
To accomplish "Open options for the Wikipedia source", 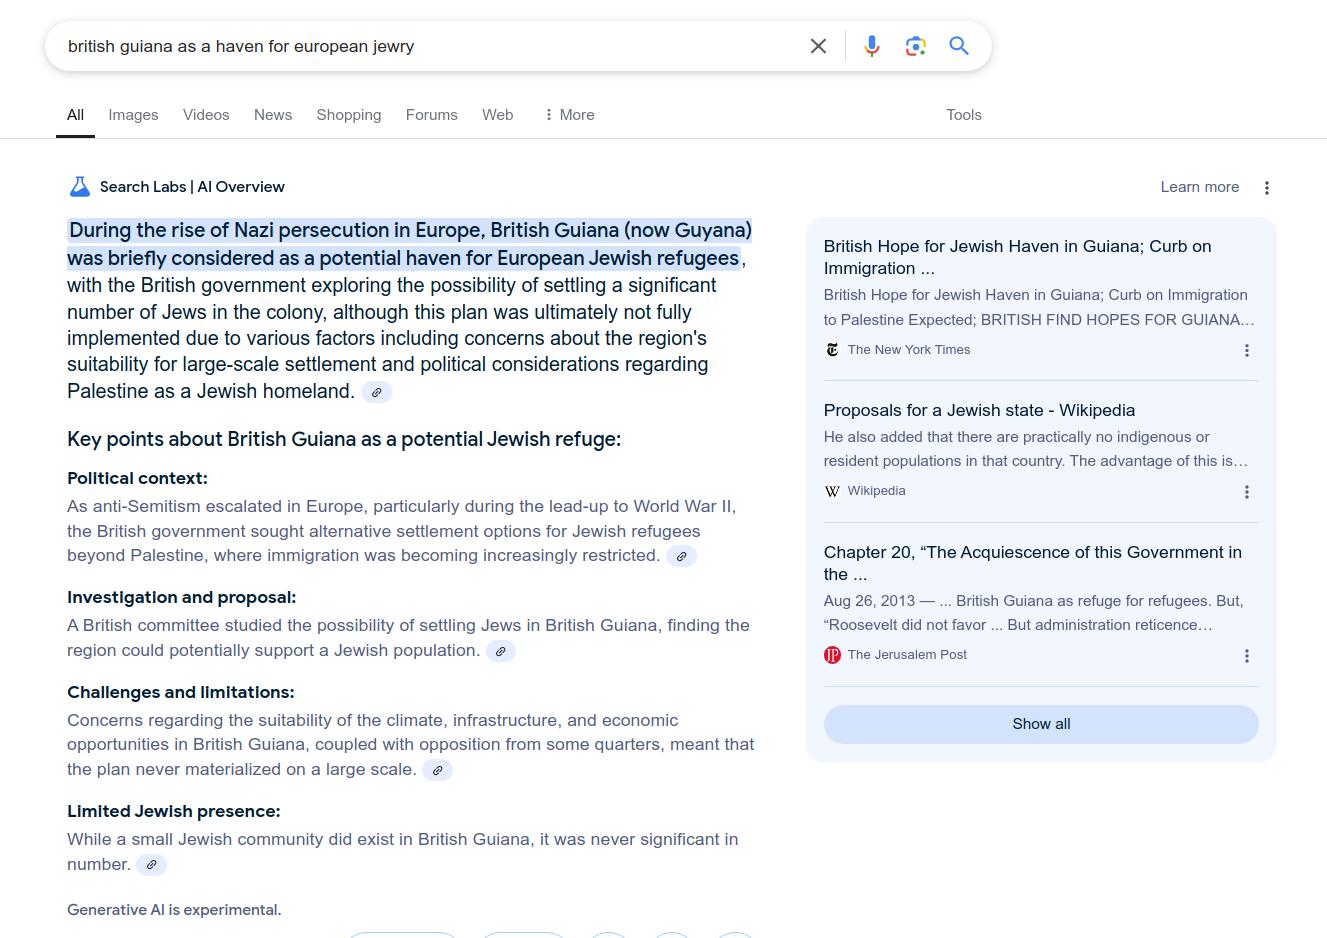I will (1246, 492).
